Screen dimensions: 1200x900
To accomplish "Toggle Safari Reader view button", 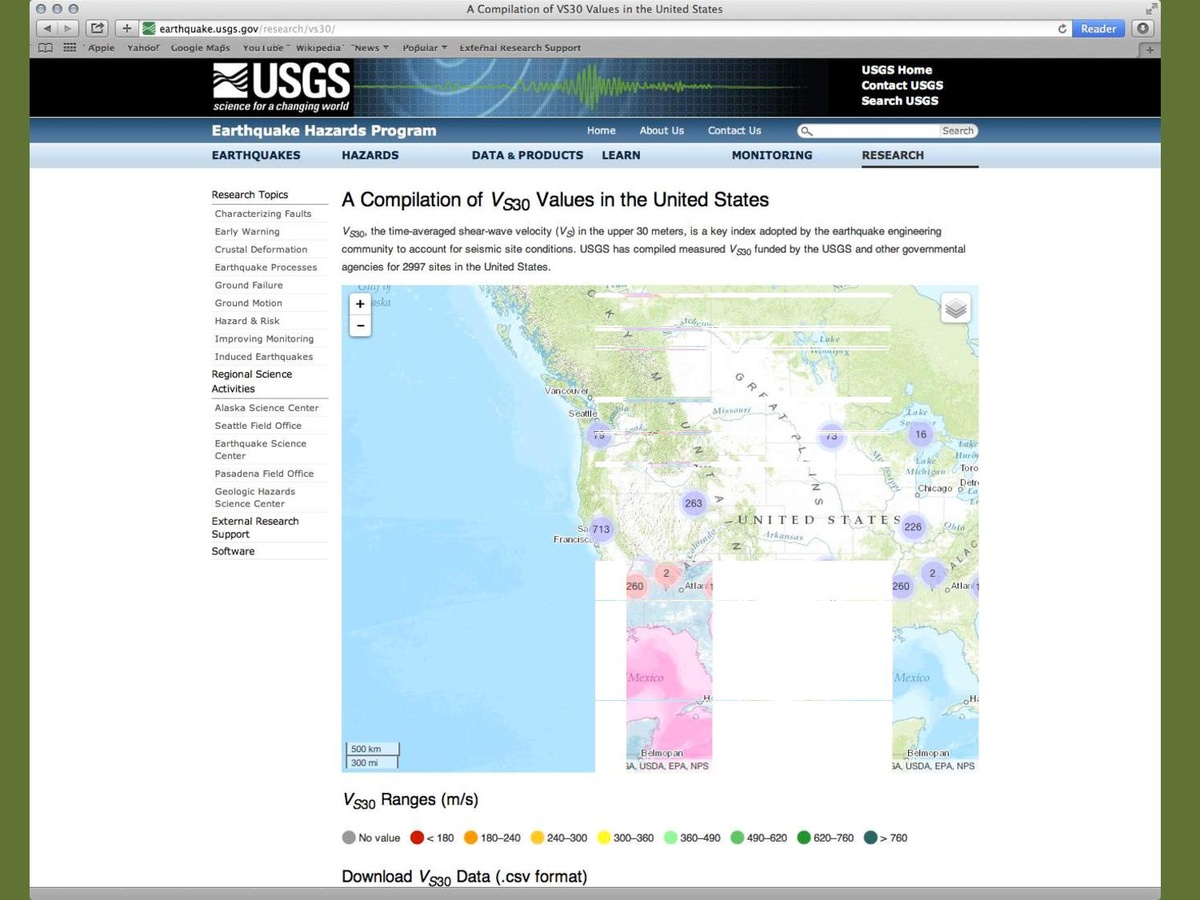I will tap(1098, 29).
